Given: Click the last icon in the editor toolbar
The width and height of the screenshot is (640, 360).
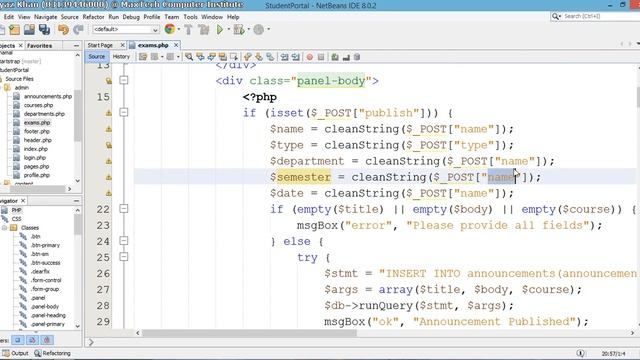Looking at the screenshot, I should (357, 57).
